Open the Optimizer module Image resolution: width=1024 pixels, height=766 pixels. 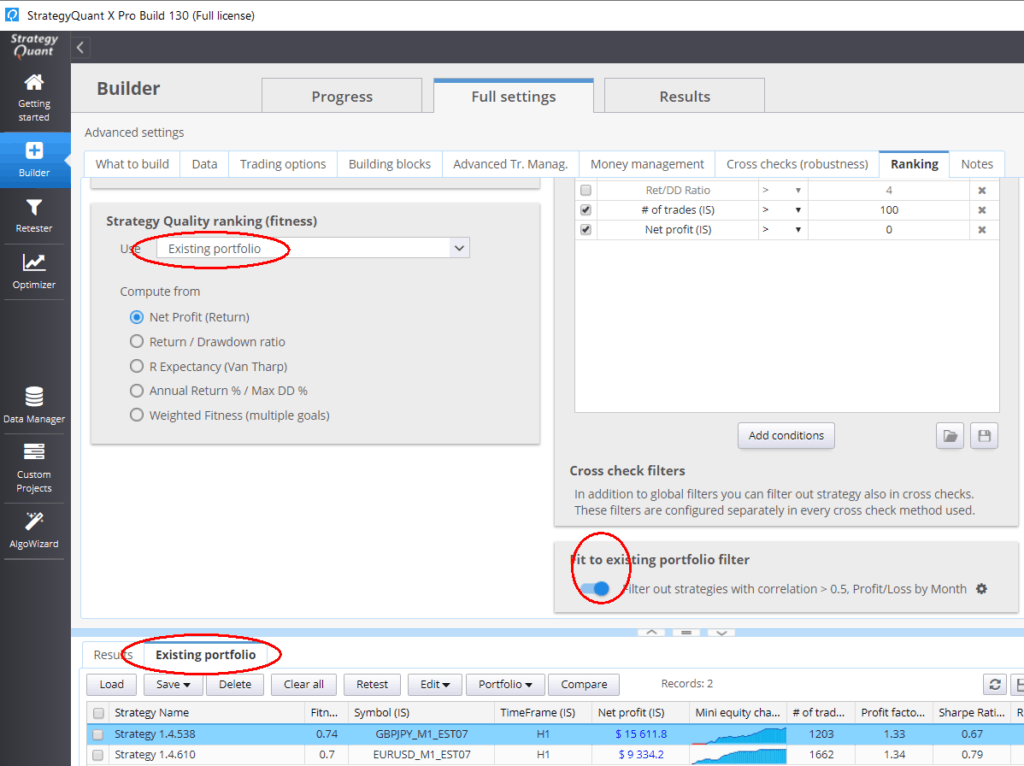click(34, 271)
